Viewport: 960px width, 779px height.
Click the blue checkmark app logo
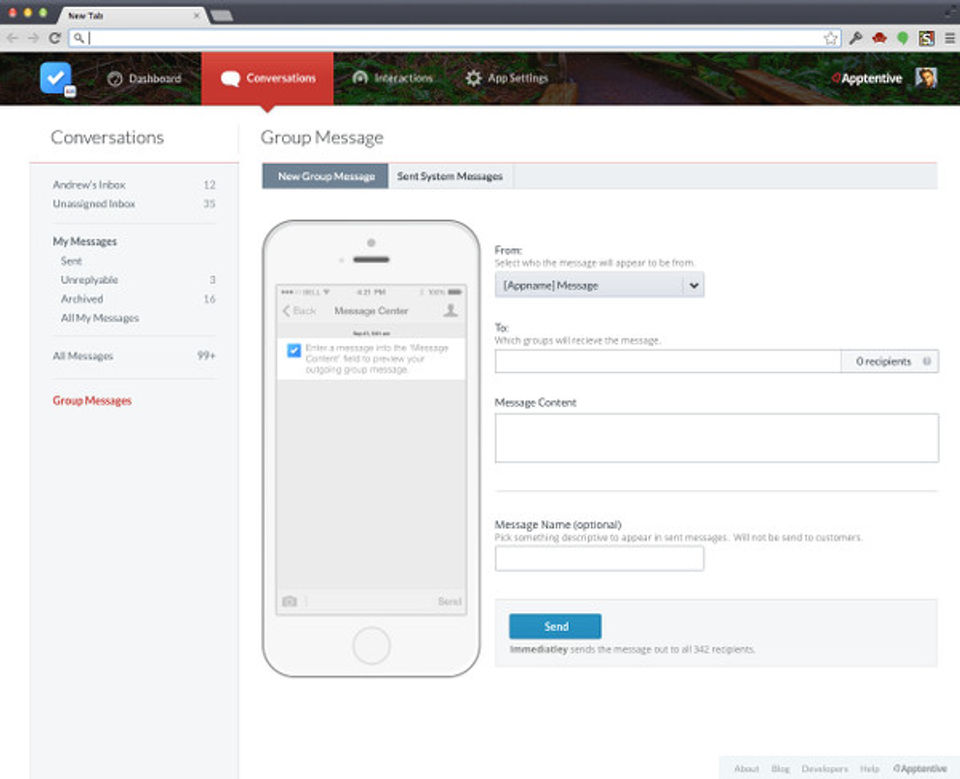pos(56,78)
